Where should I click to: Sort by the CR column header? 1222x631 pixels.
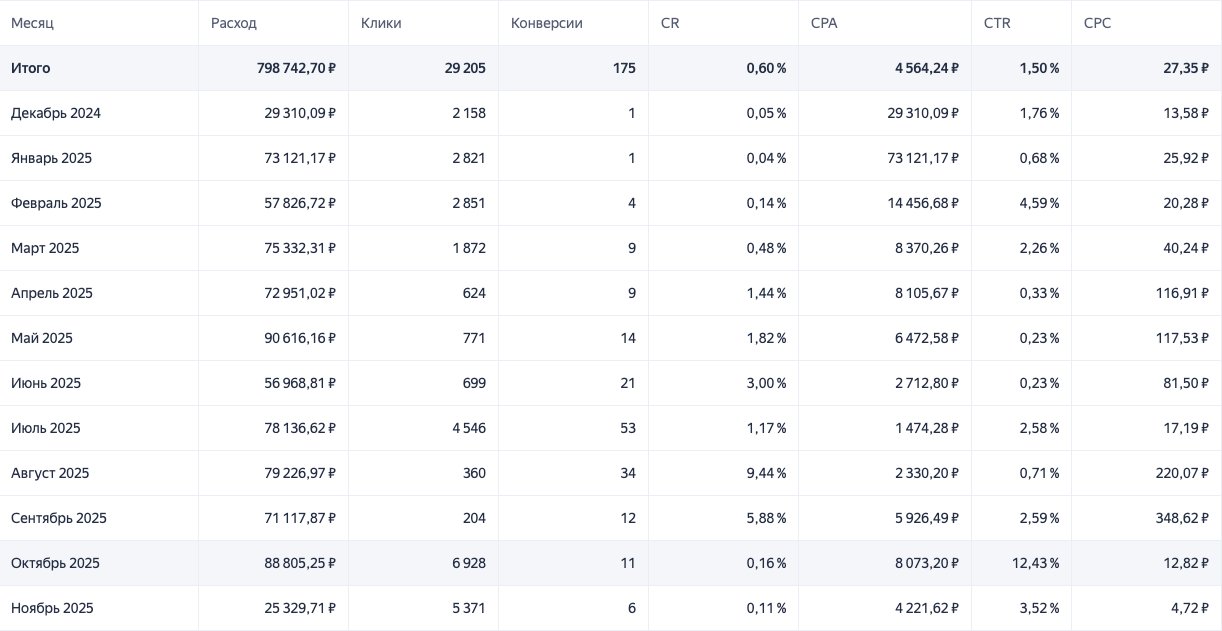[x=670, y=23]
